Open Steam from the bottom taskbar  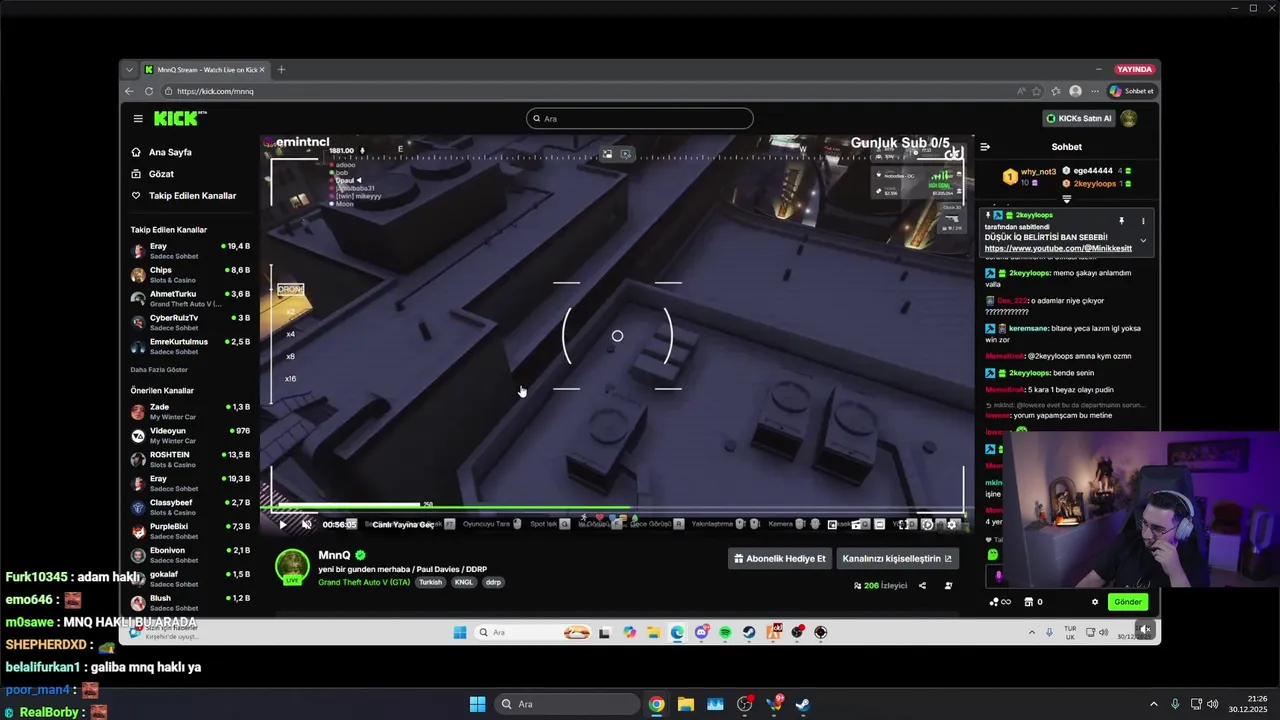click(x=802, y=704)
